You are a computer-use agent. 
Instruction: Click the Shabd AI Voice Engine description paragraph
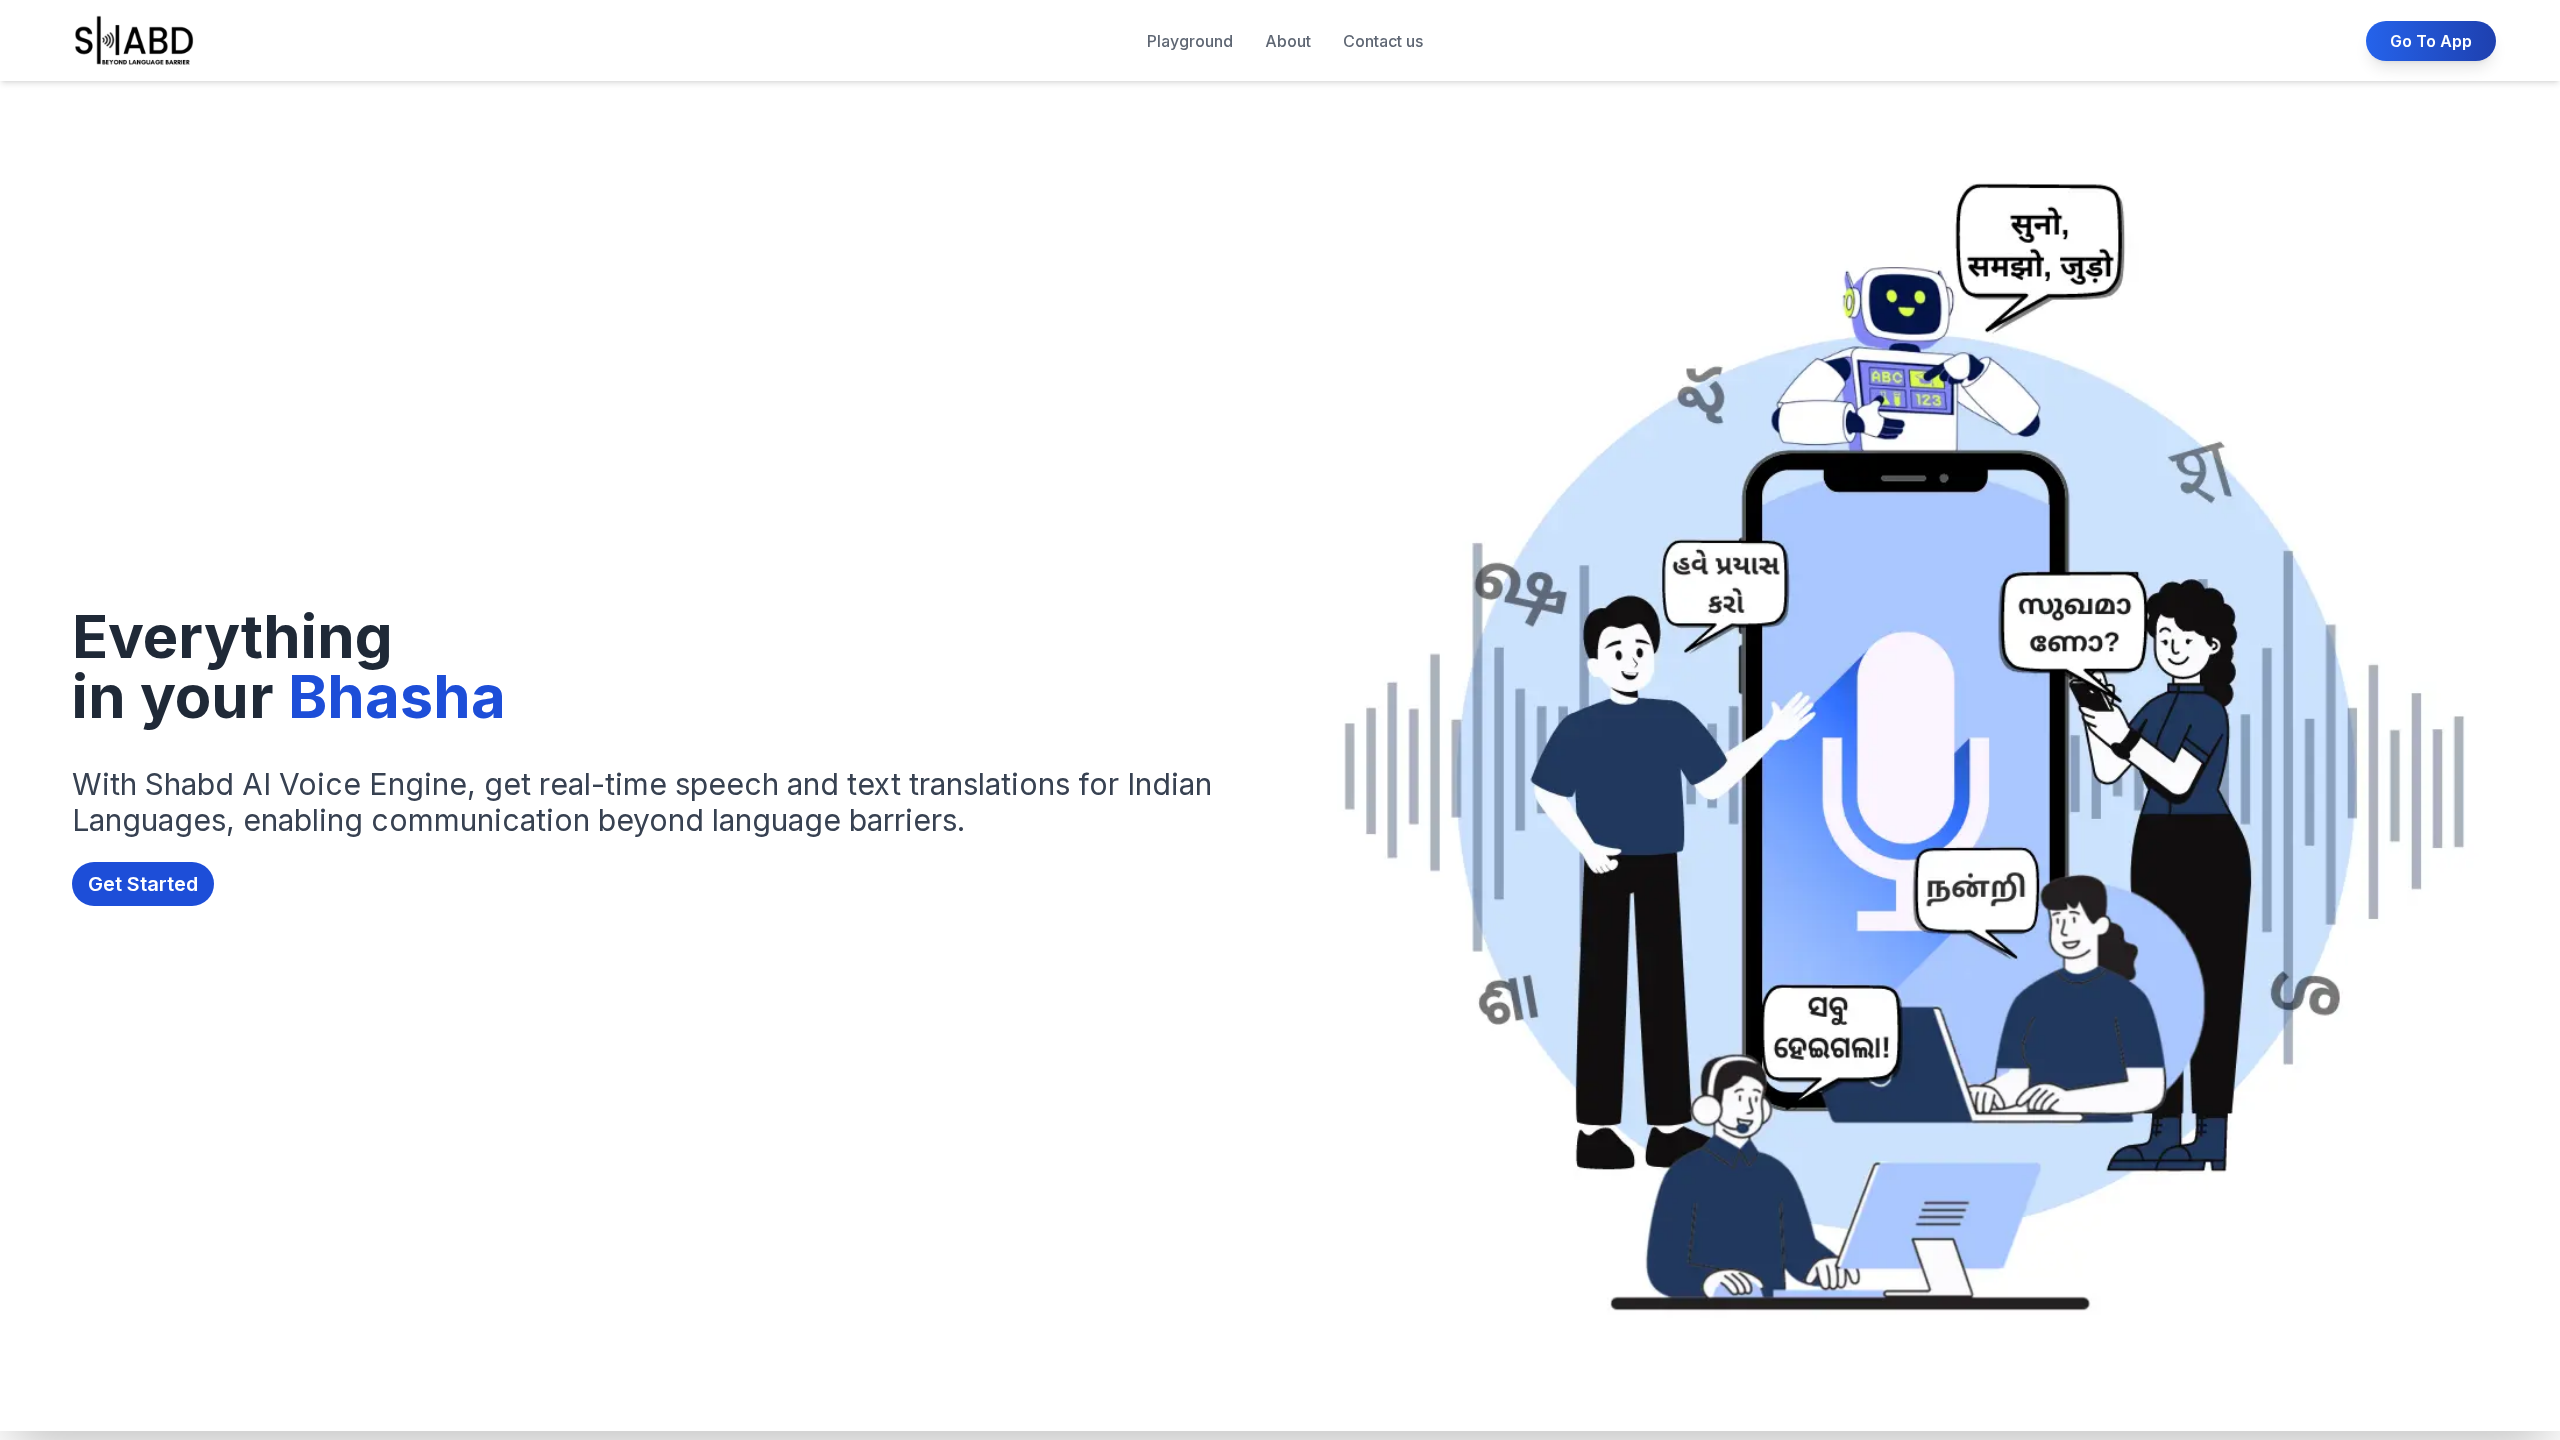(642, 802)
